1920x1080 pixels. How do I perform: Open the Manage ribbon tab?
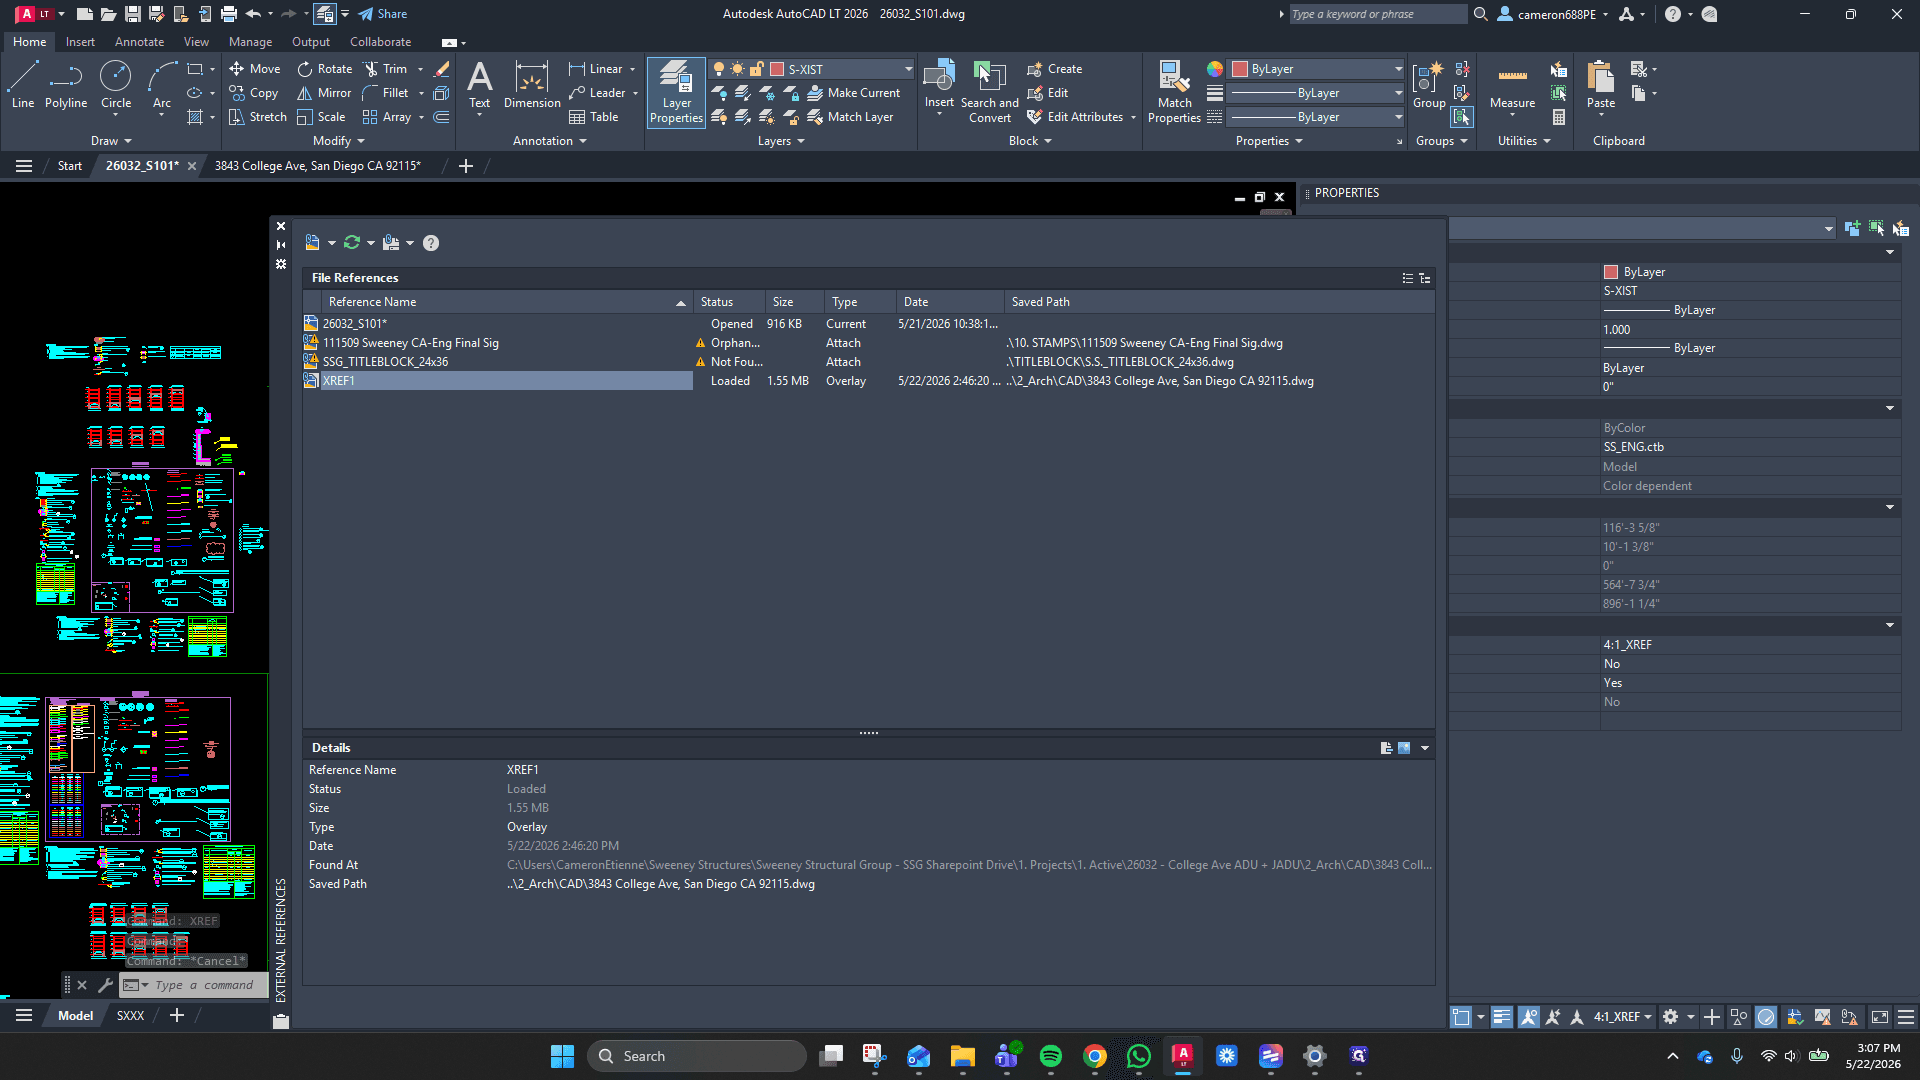click(x=250, y=42)
